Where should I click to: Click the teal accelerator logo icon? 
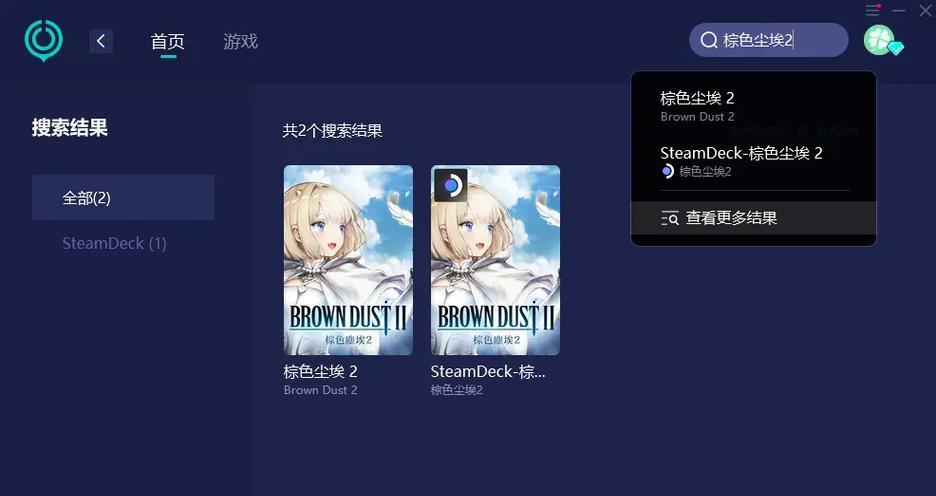point(44,41)
